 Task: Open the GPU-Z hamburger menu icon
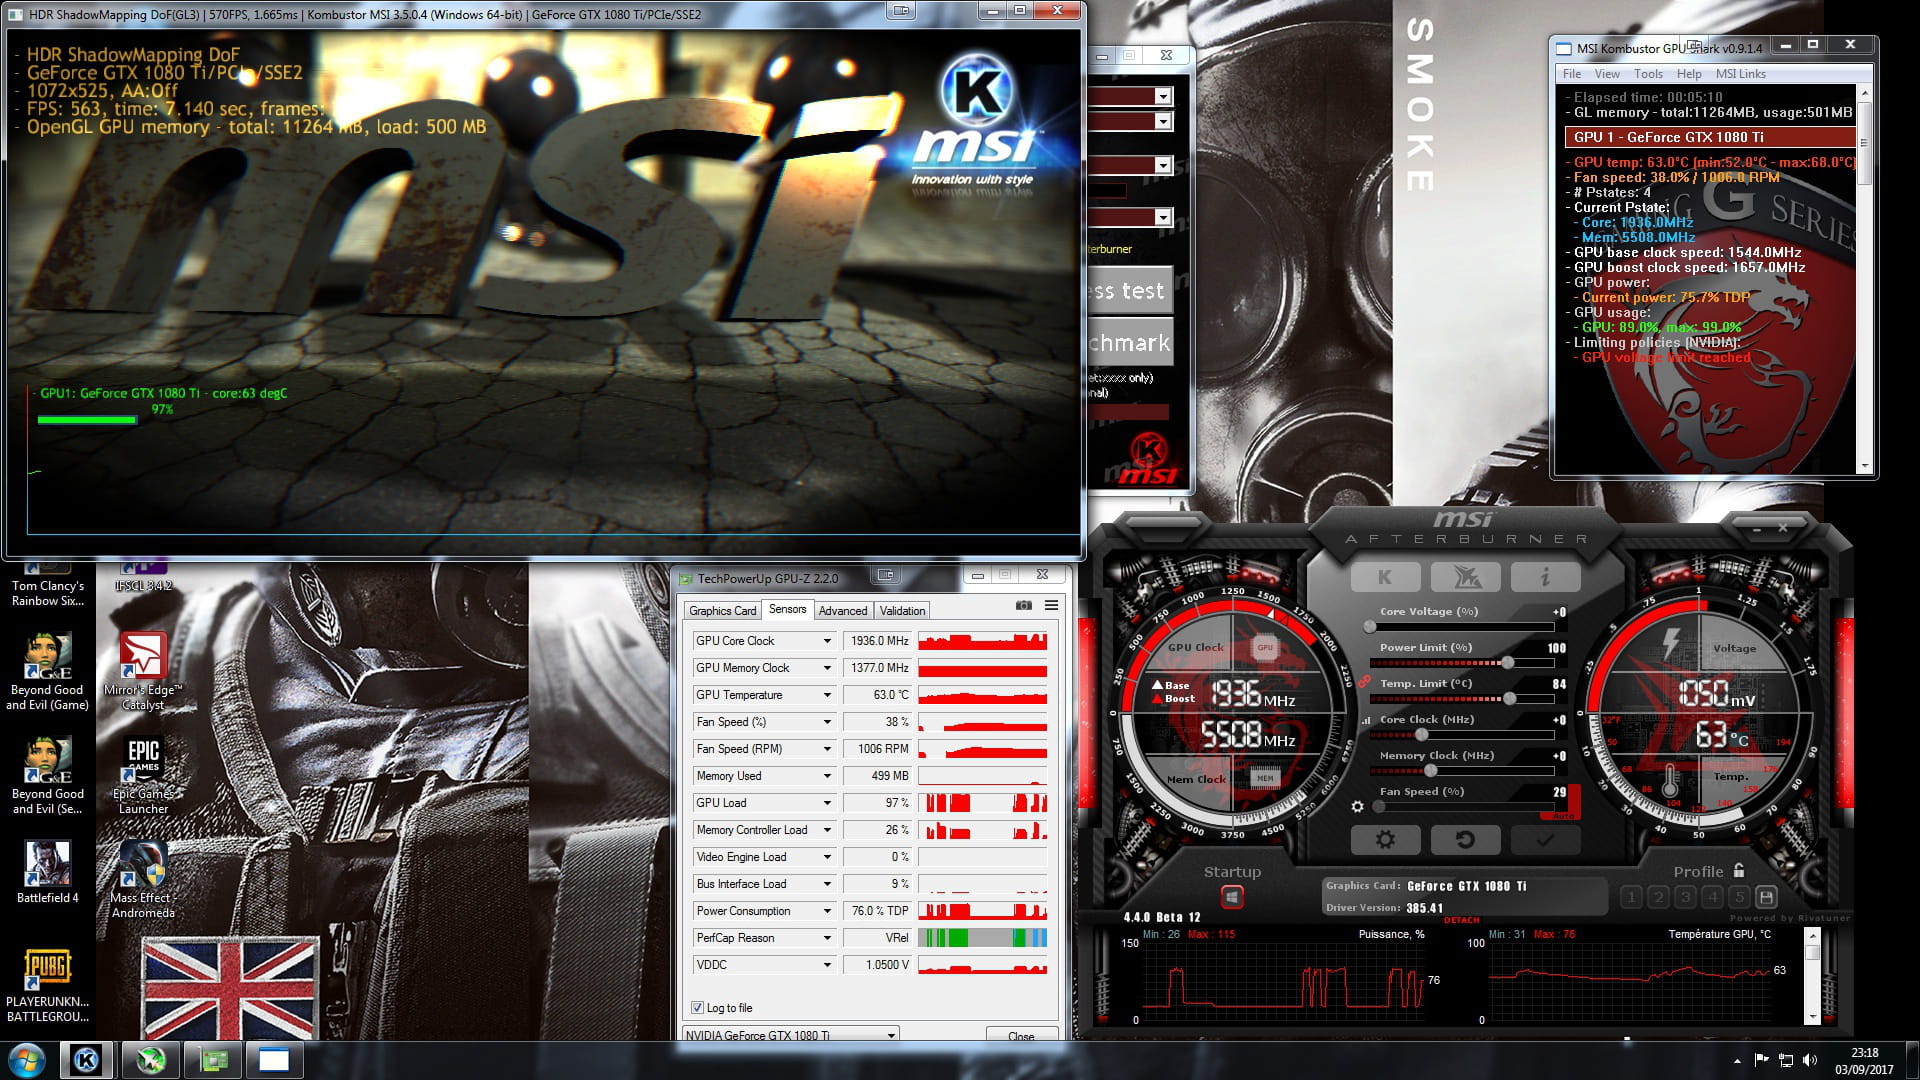click(x=1051, y=605)
